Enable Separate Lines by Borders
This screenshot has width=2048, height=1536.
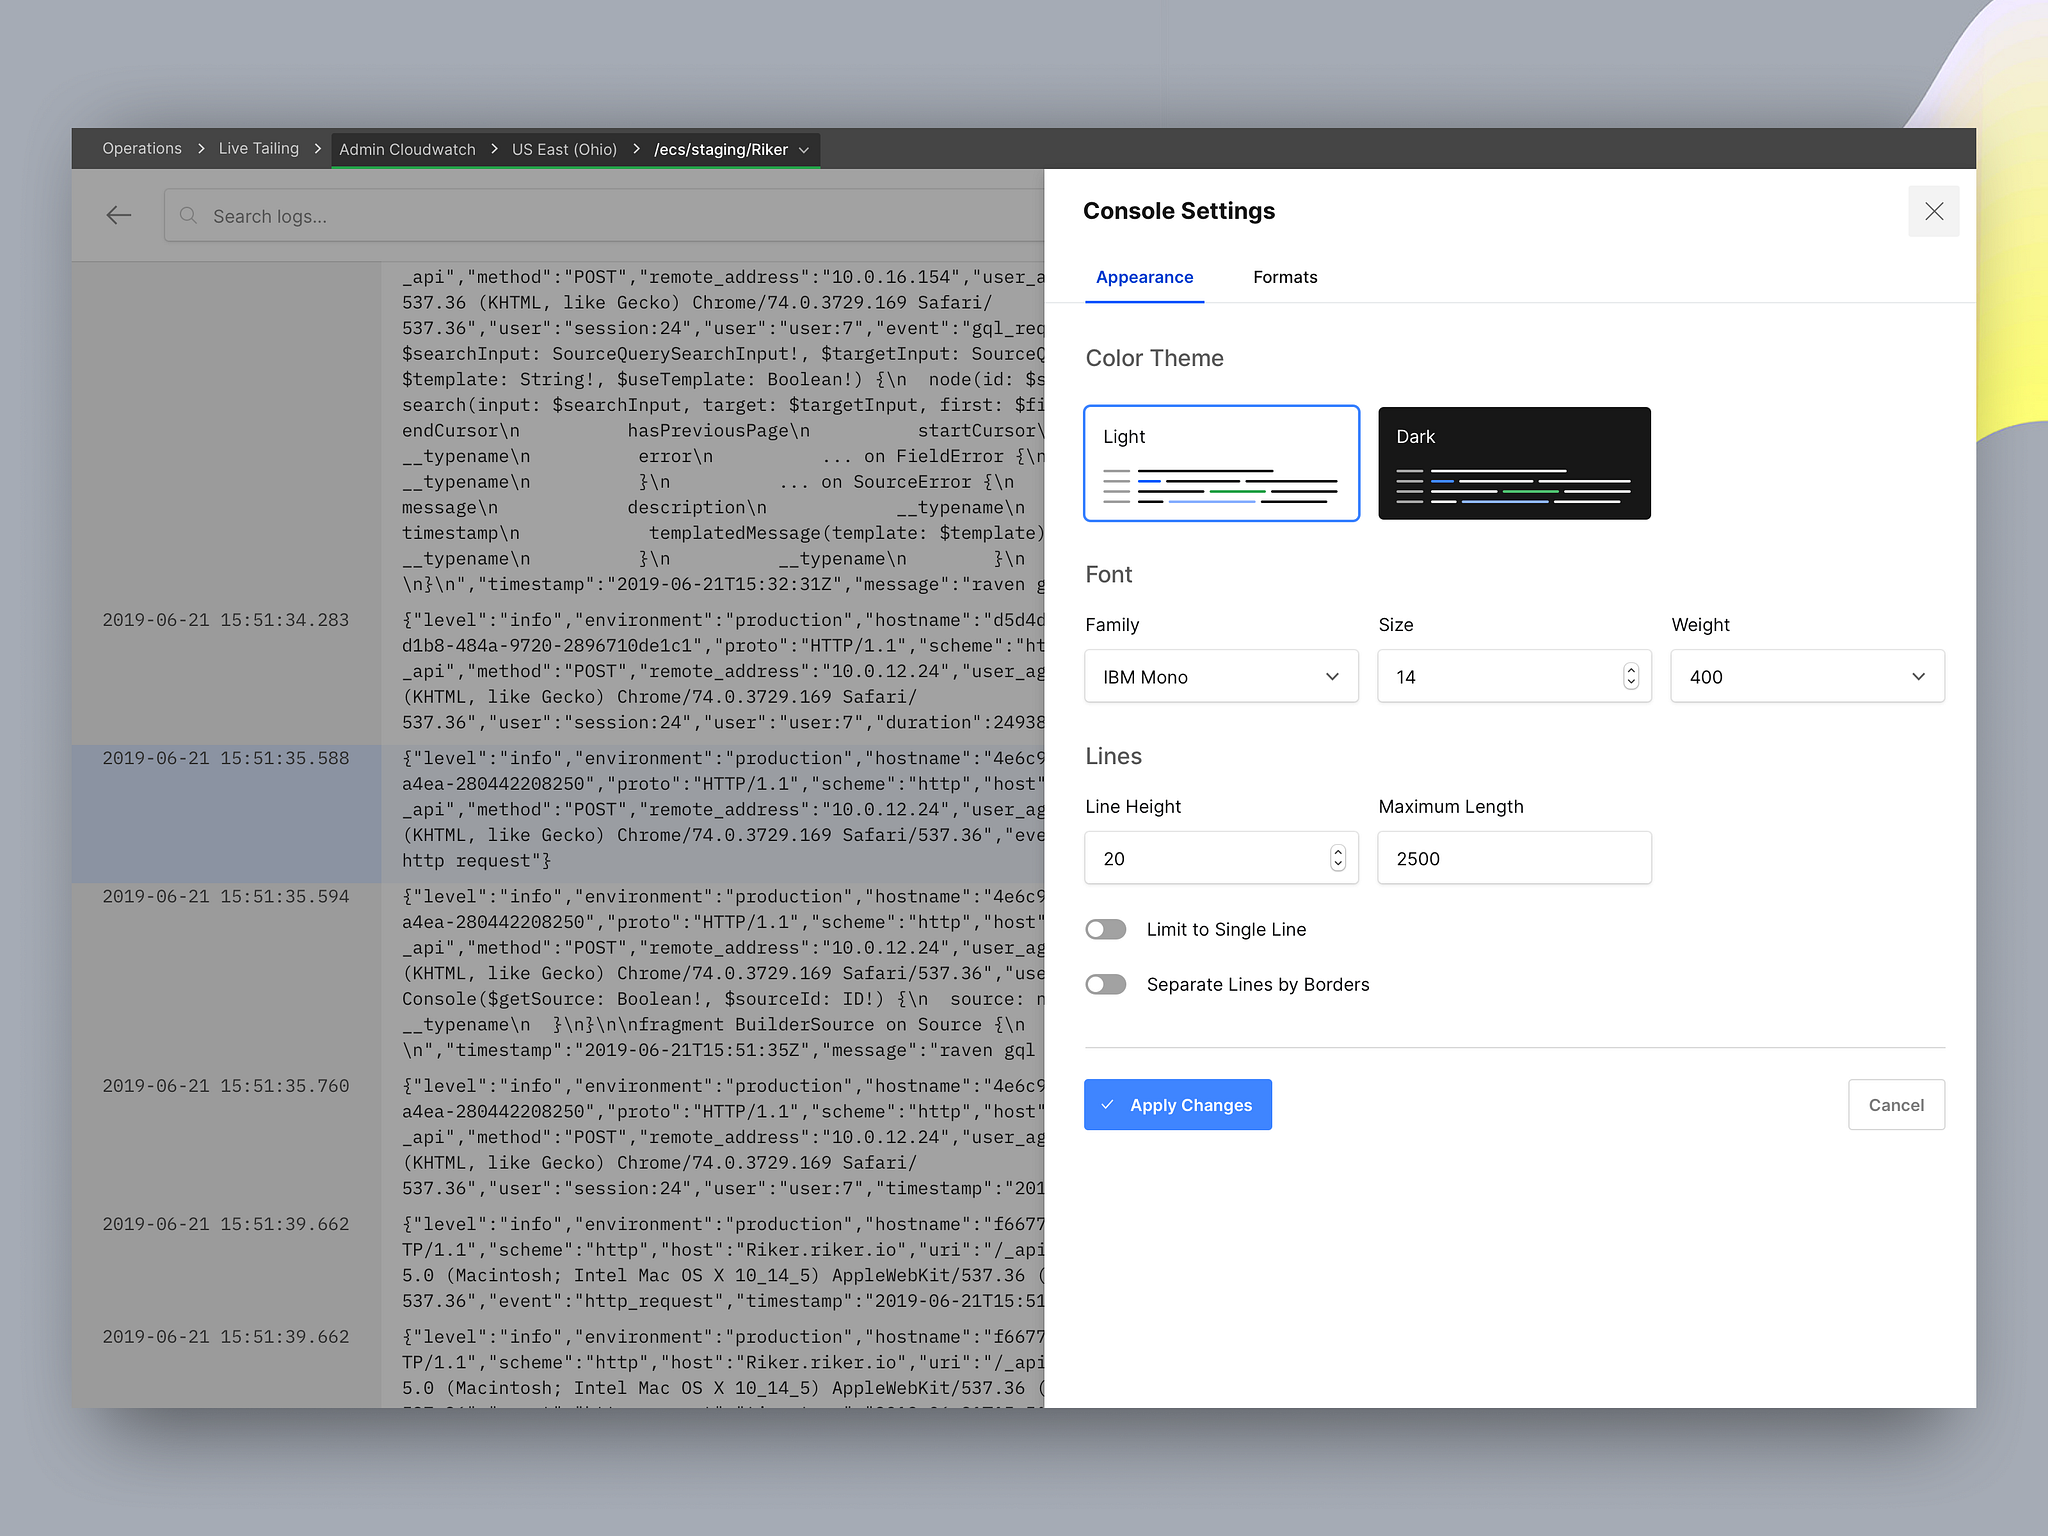(1105, 984)
